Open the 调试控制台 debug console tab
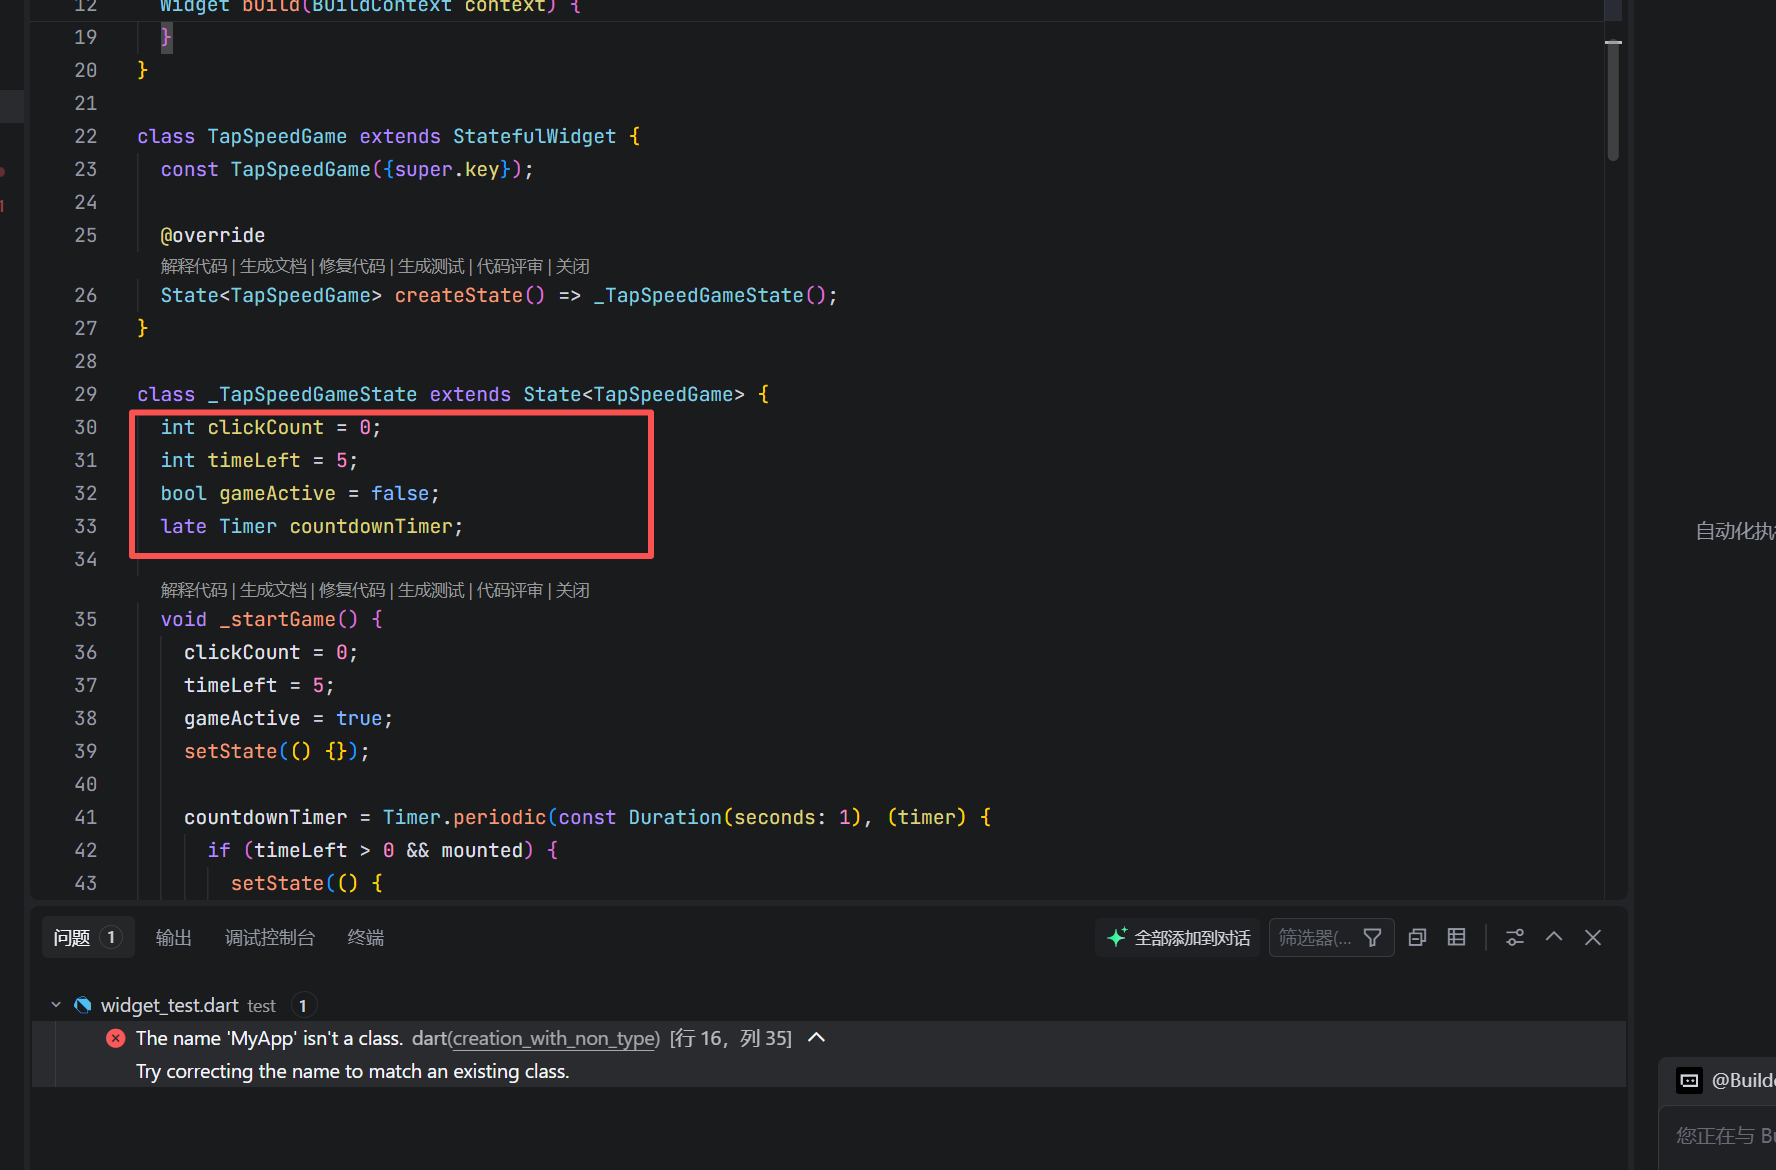Screen dimensions: 1776x1170 pos(270,938)
